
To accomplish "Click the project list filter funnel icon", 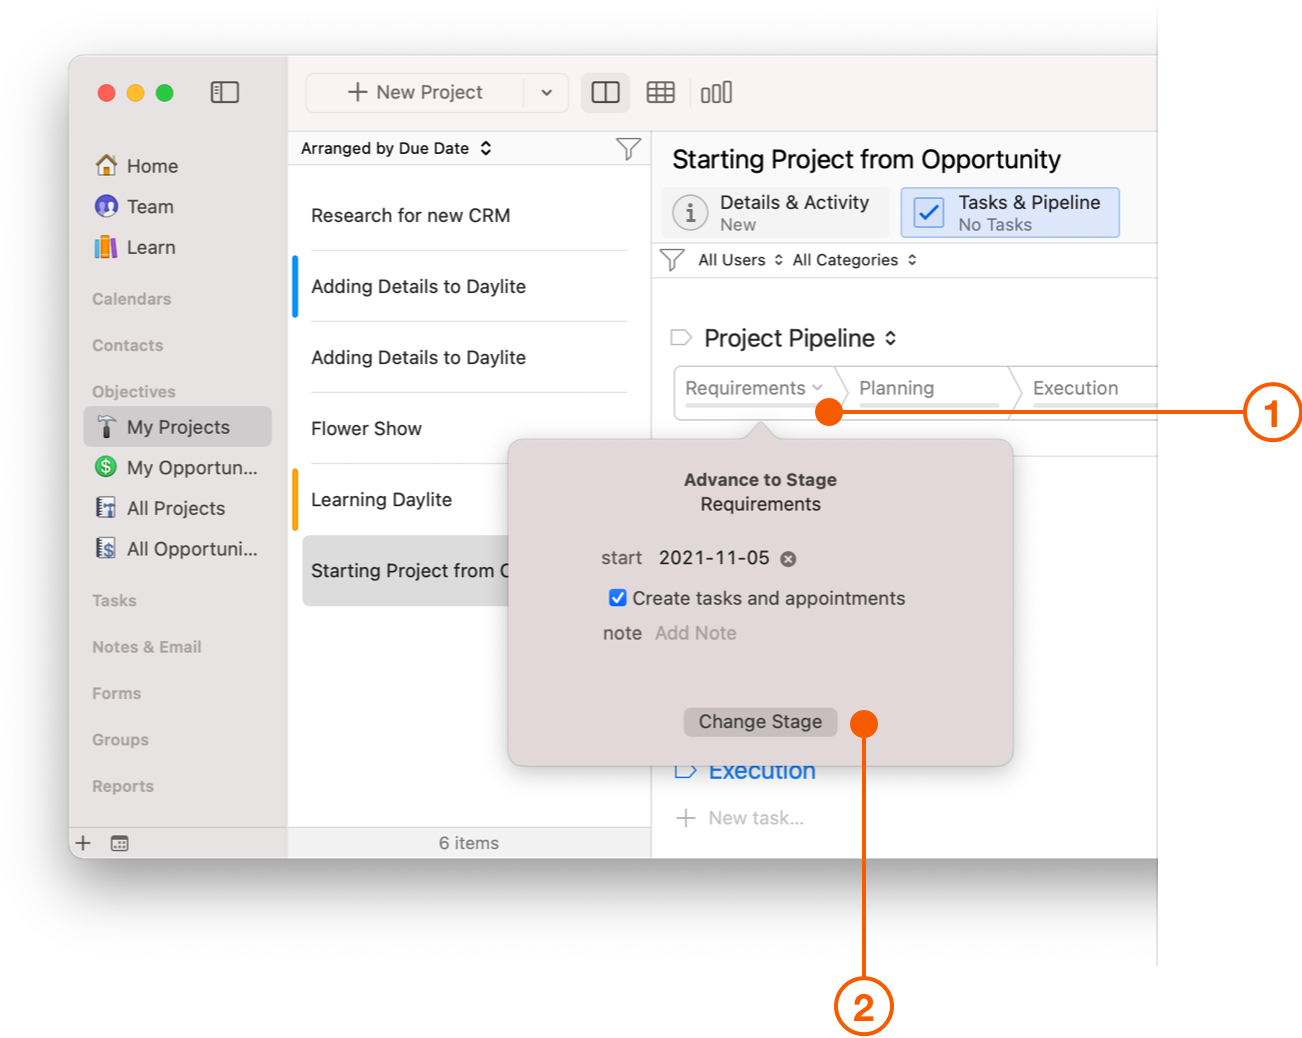I will [628, 149].
